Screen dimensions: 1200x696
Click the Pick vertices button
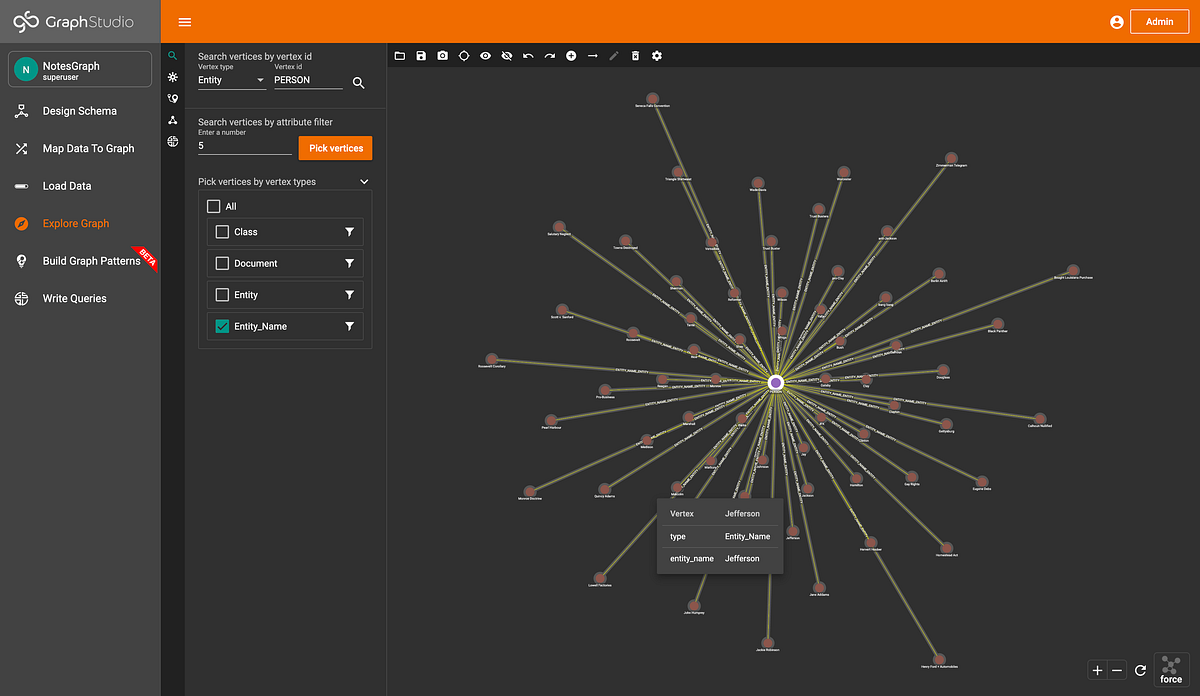point(335,148)
